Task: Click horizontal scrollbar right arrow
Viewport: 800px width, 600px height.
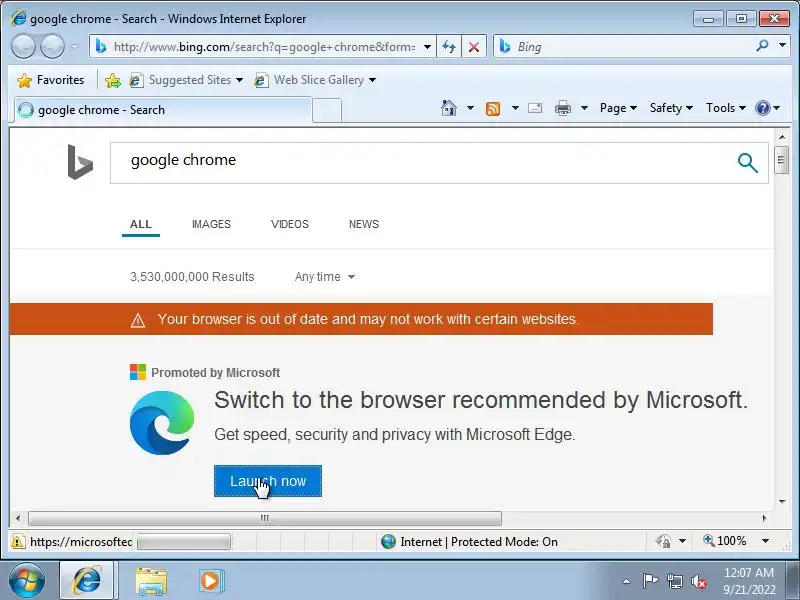Action: [x=764, y=518]
